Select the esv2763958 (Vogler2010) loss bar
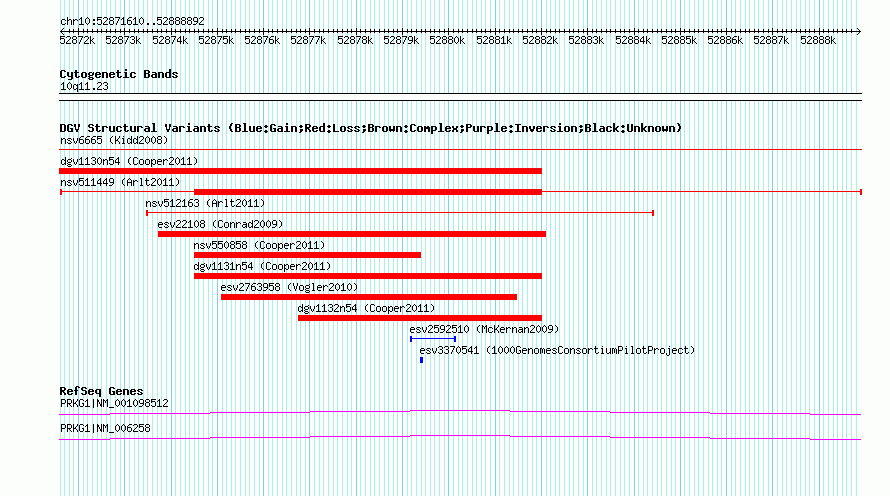 (368, 297)
